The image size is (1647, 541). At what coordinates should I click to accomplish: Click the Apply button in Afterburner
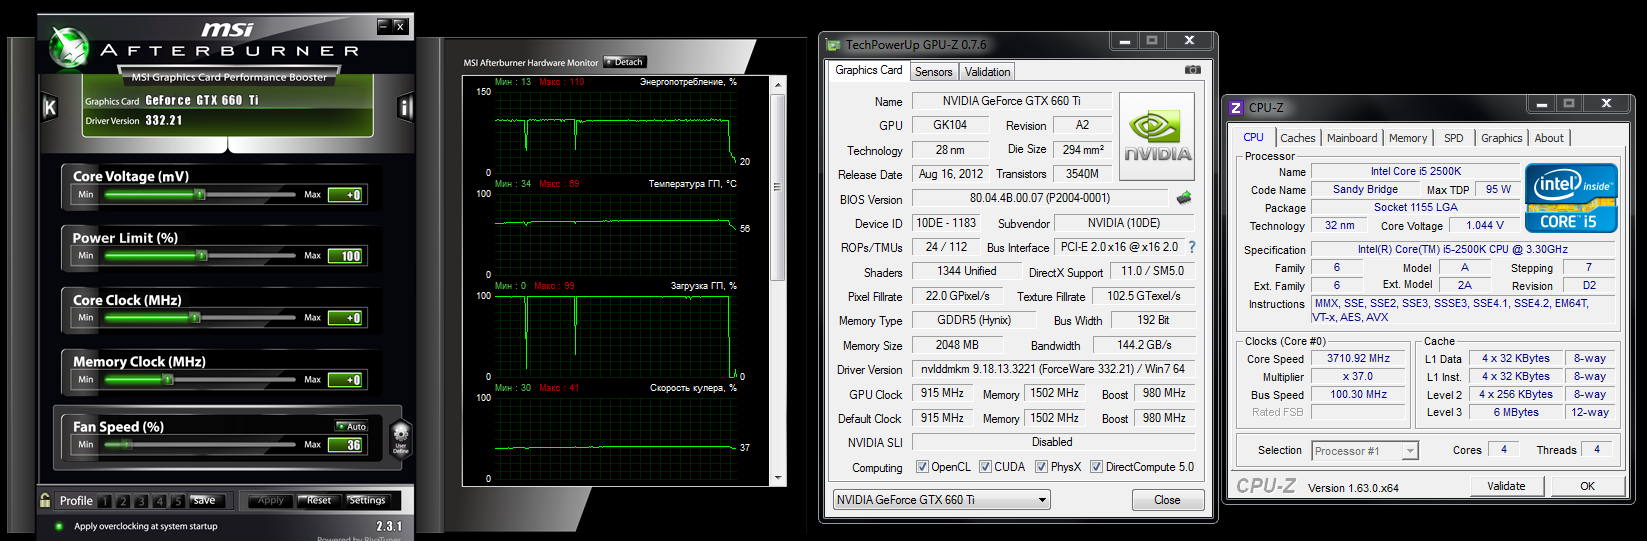point(271,500)
